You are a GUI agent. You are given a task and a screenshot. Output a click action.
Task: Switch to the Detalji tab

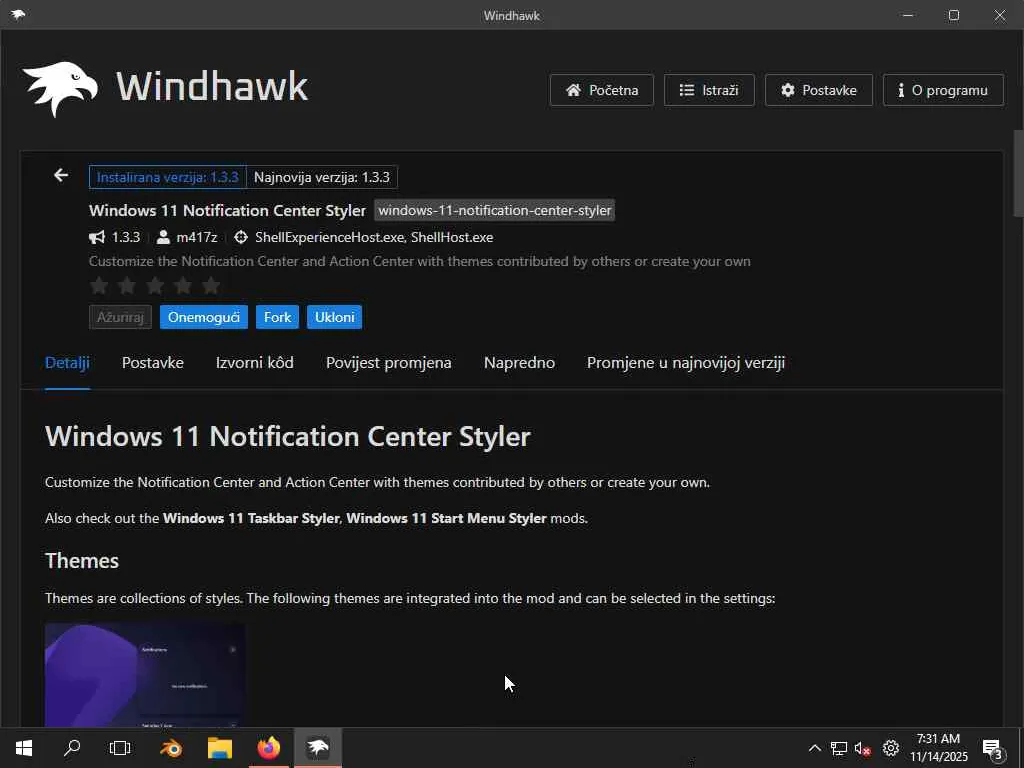tap(67, 362)
